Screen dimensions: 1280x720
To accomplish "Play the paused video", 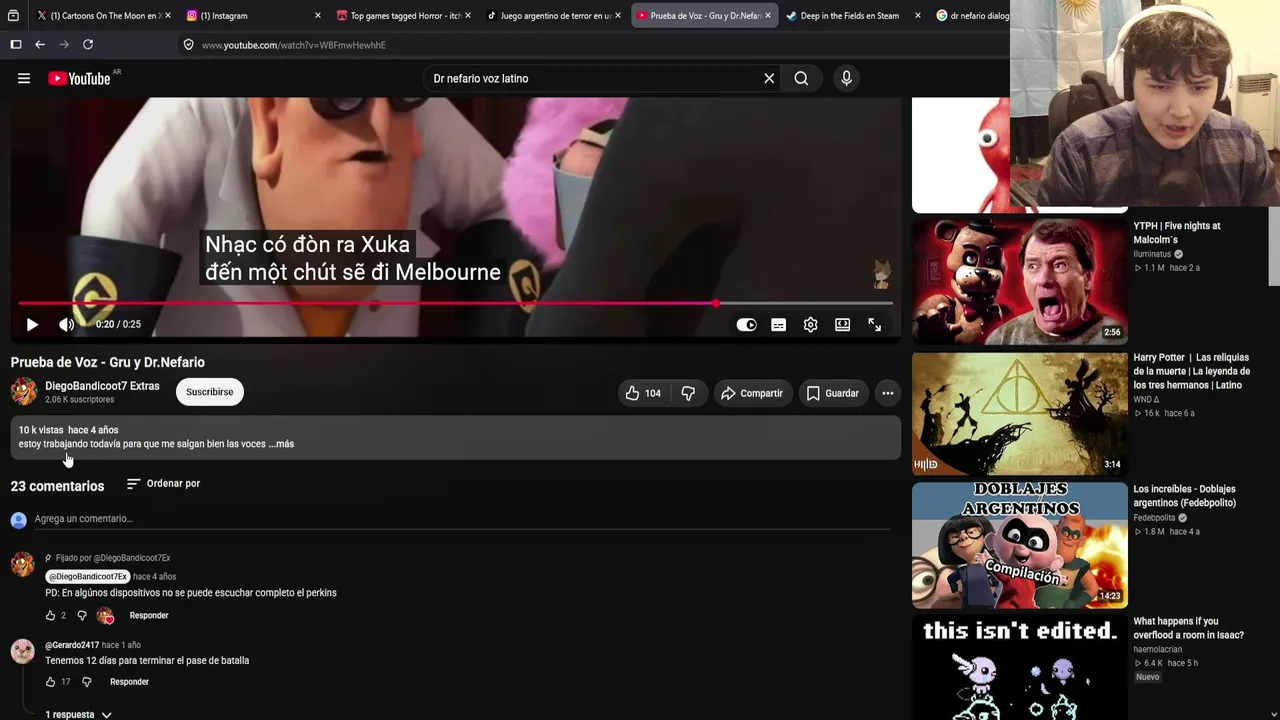I will click(32, 324).
